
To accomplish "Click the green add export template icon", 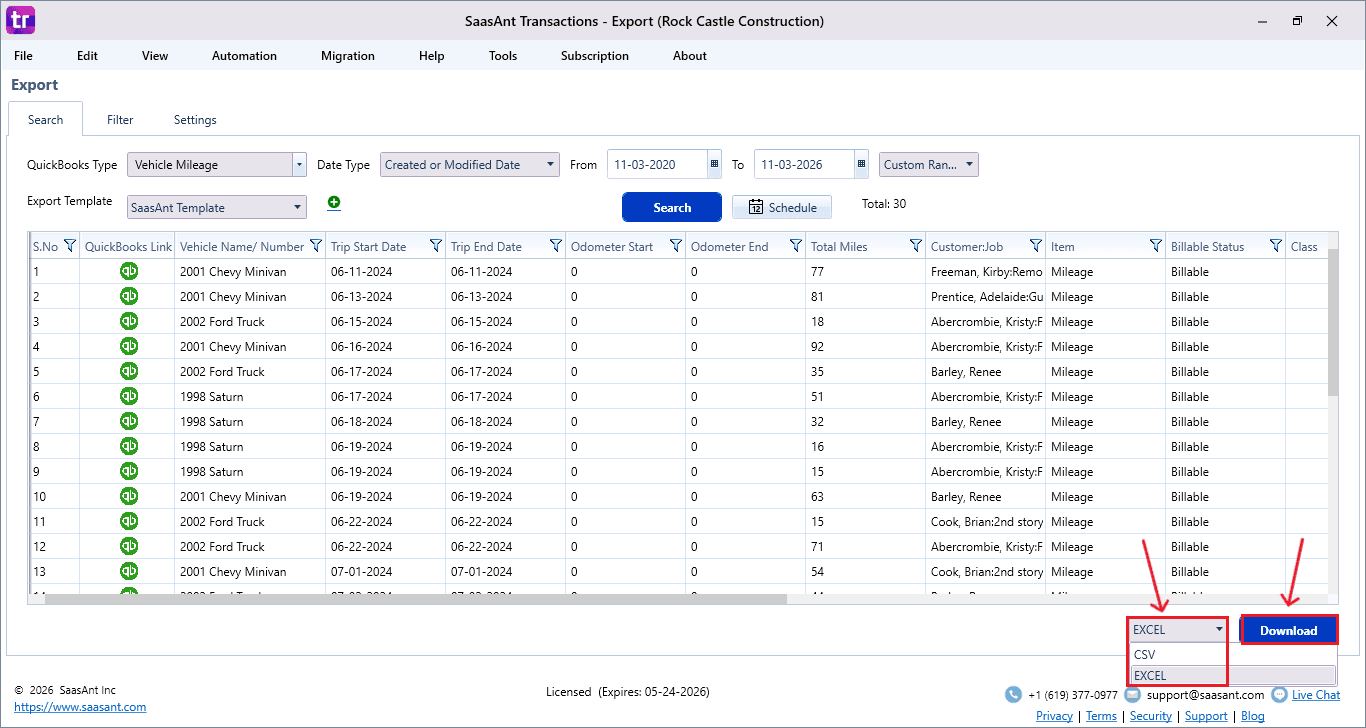I will 334,203.
